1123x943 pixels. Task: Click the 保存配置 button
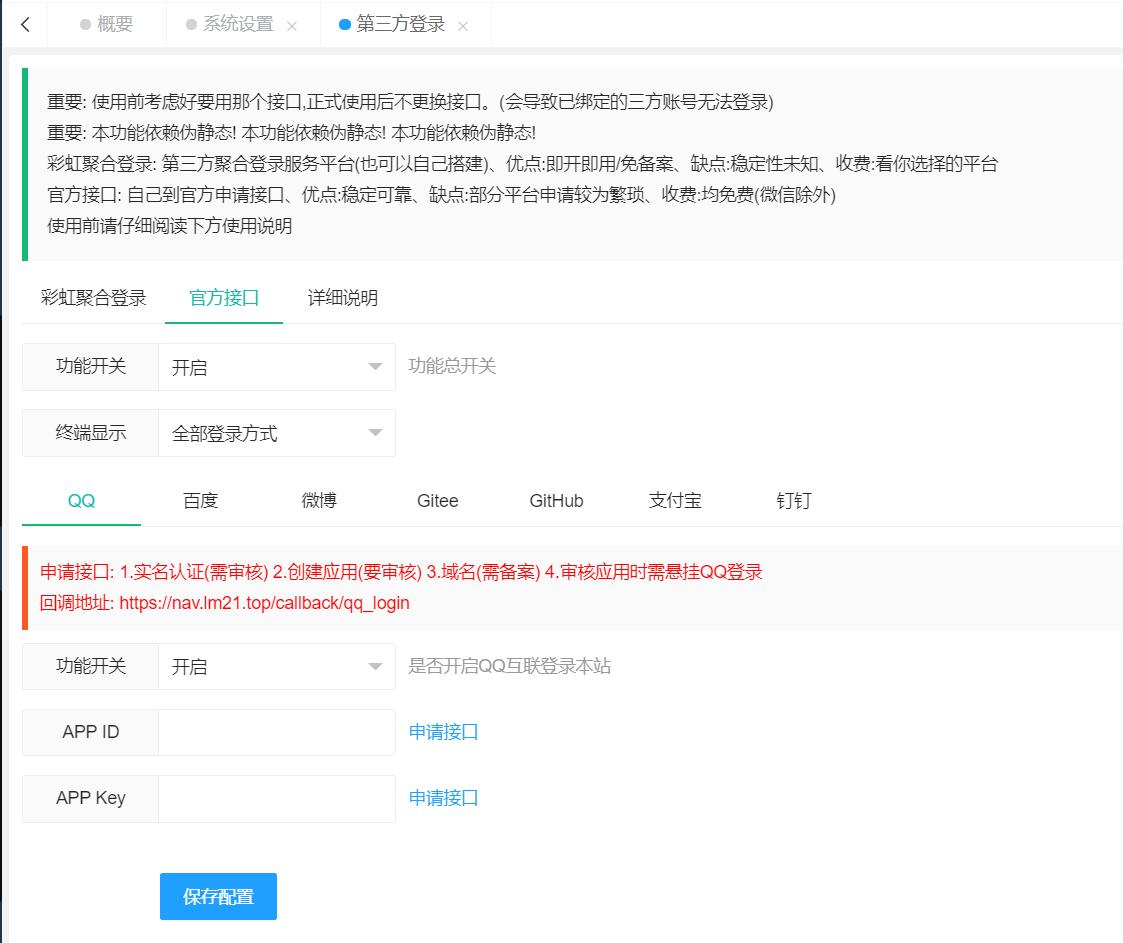pyautogui.click(x=218, y=897)
